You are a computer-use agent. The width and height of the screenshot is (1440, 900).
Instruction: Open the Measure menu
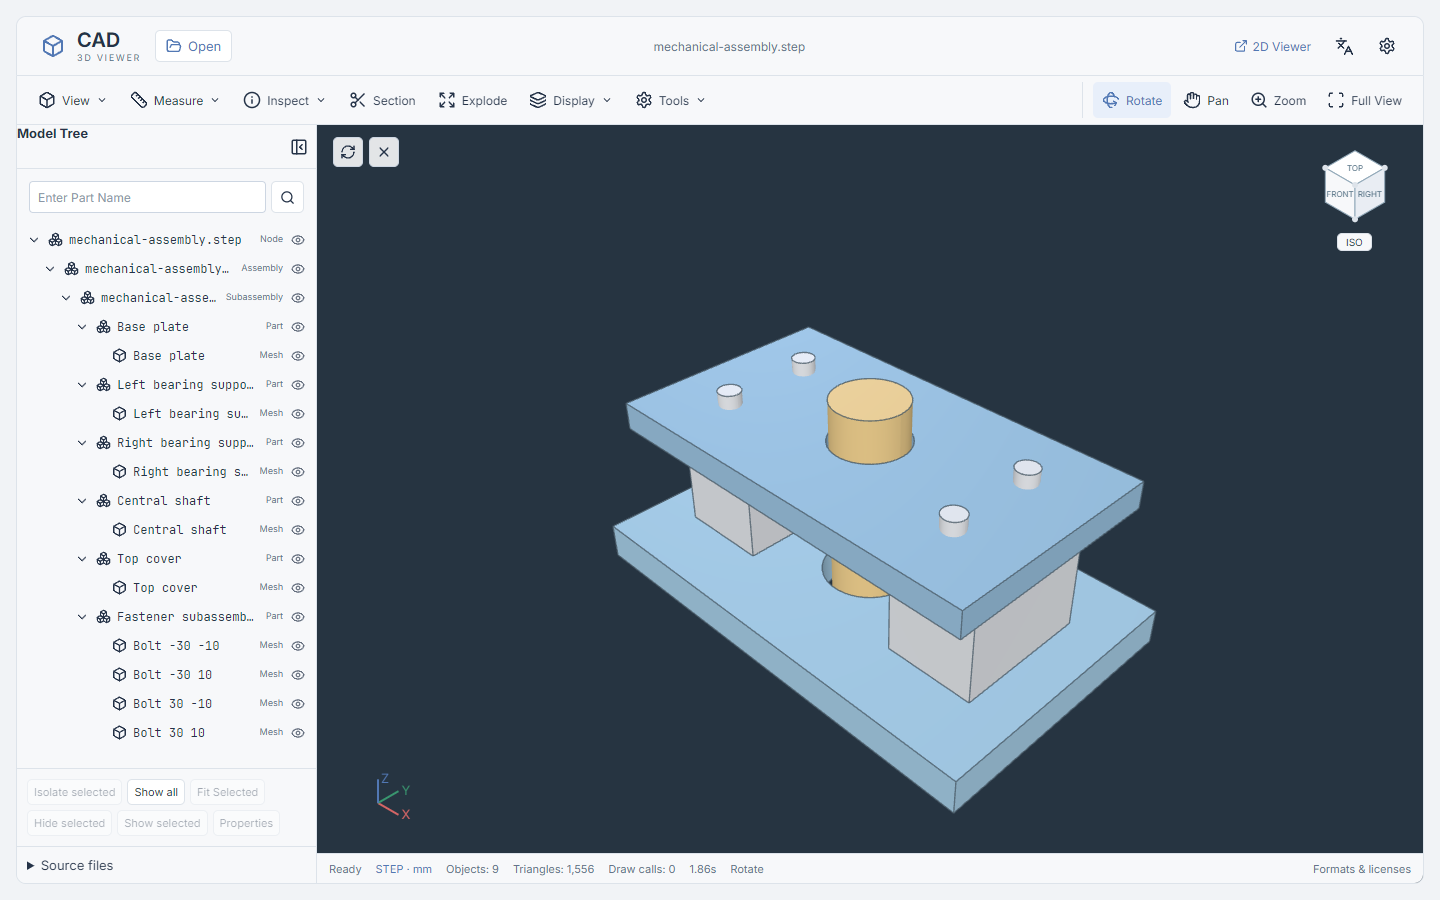(175, 100)
